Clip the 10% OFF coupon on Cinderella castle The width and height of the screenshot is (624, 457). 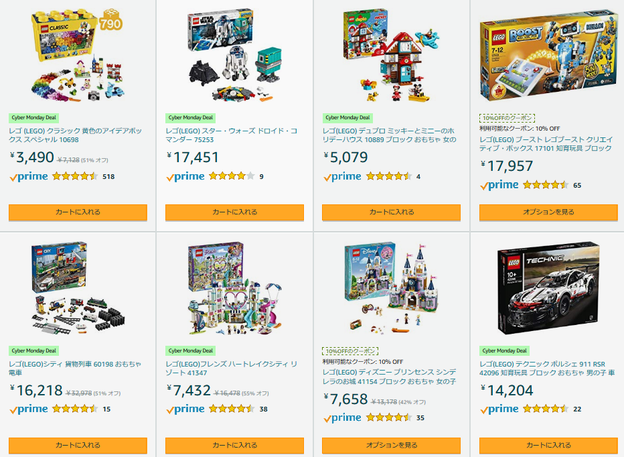coord(350,351)
